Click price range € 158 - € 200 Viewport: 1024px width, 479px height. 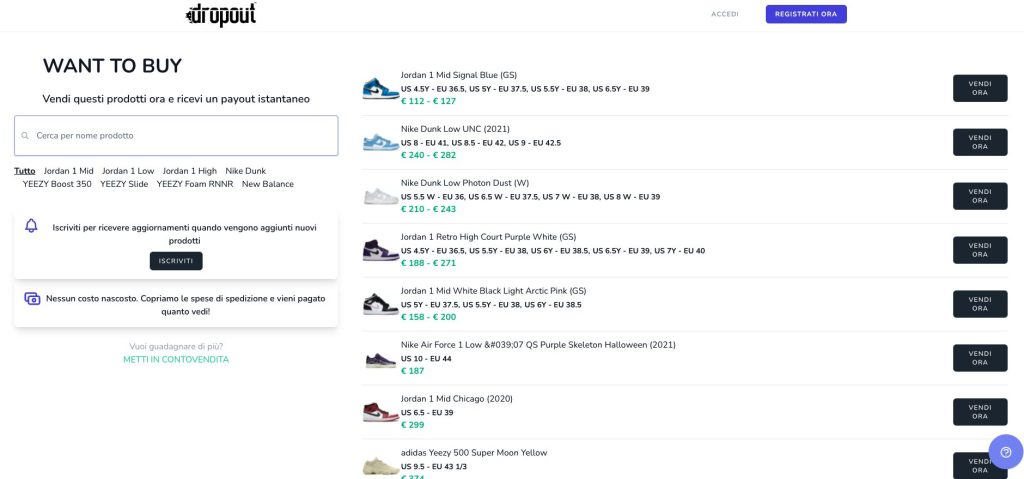point(428,317)
